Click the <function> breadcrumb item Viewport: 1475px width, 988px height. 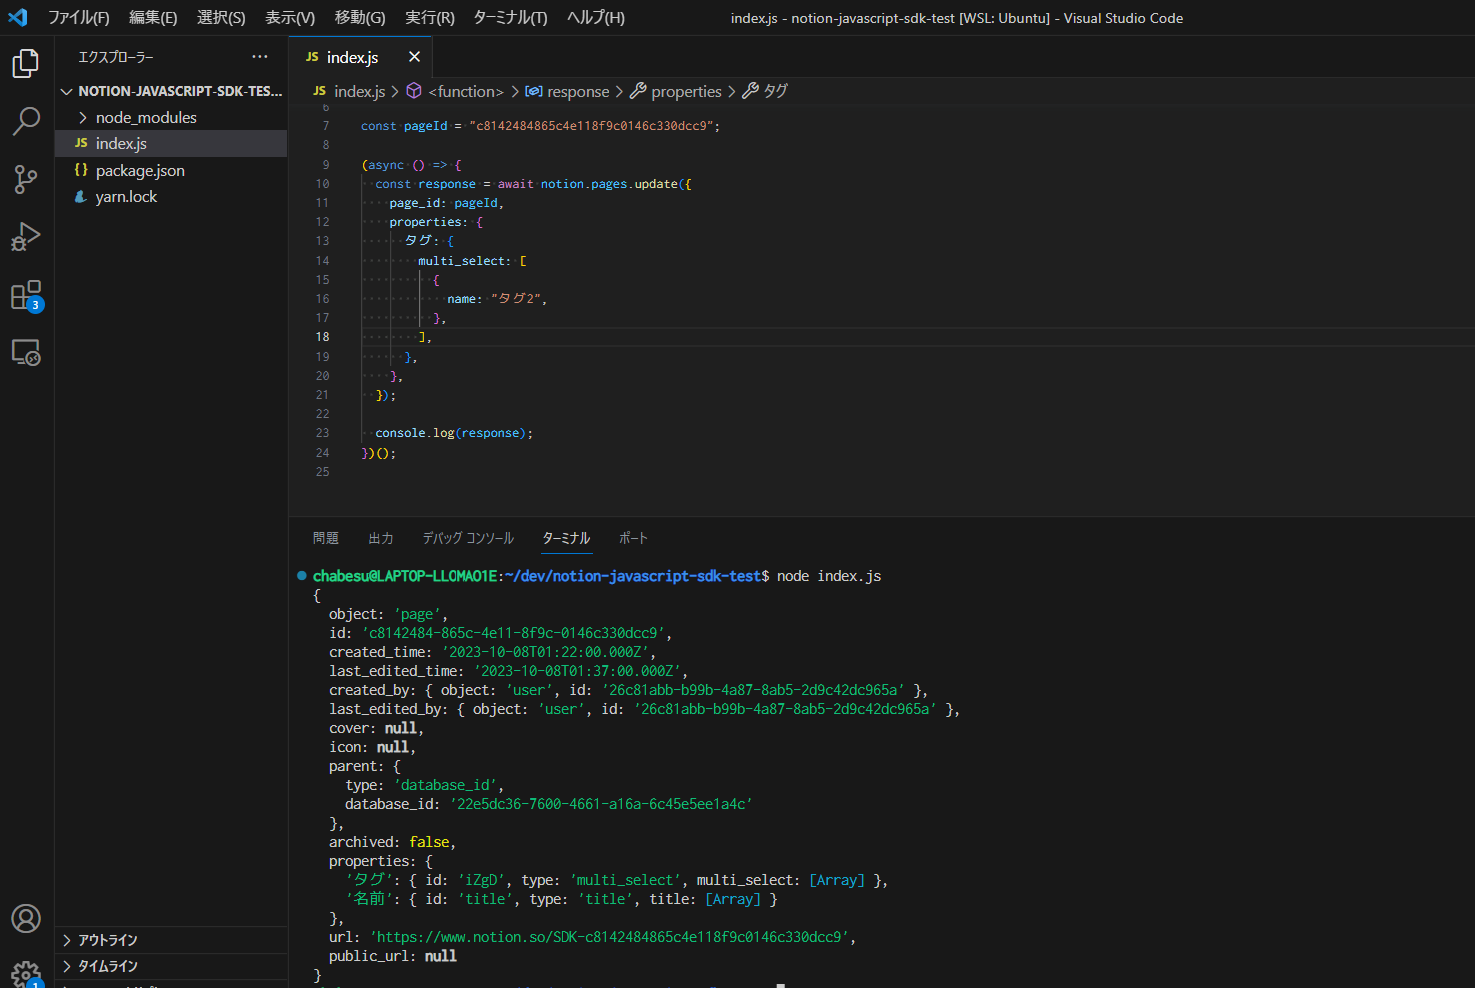click(466, 91)
